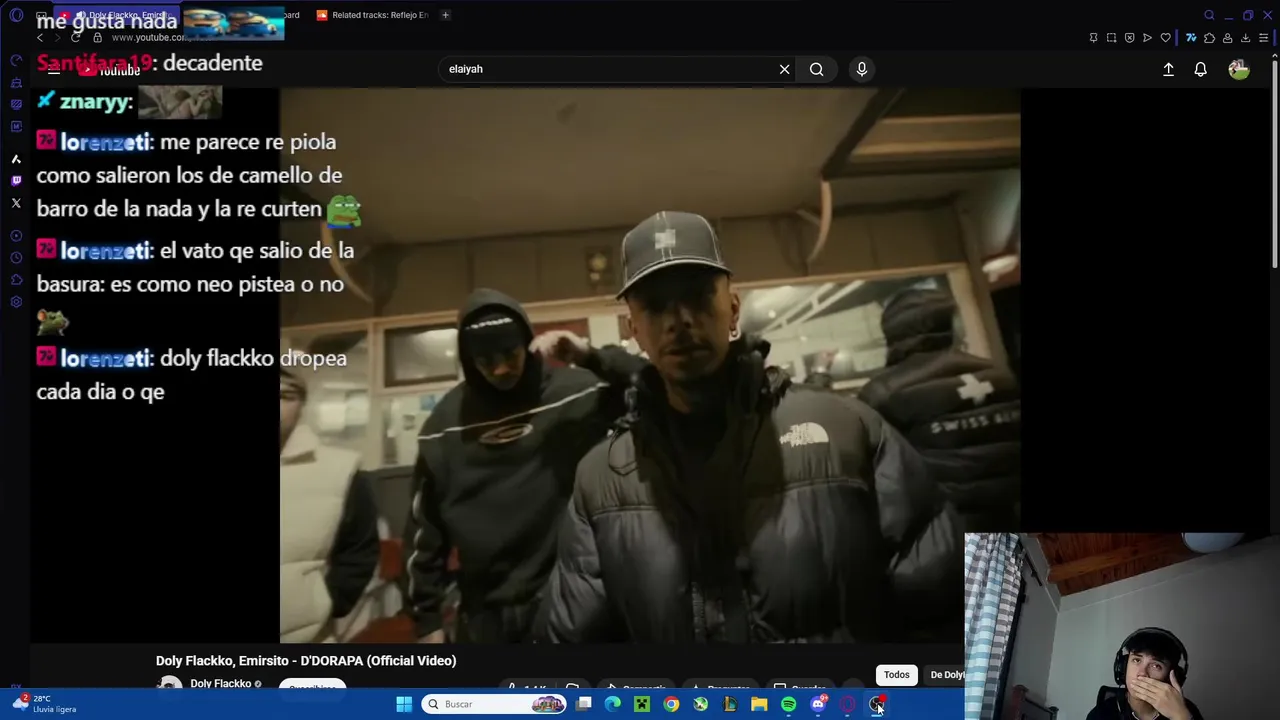Open the browser downloads icon
Screen dimensions: 1280x720
point(1245,38)
